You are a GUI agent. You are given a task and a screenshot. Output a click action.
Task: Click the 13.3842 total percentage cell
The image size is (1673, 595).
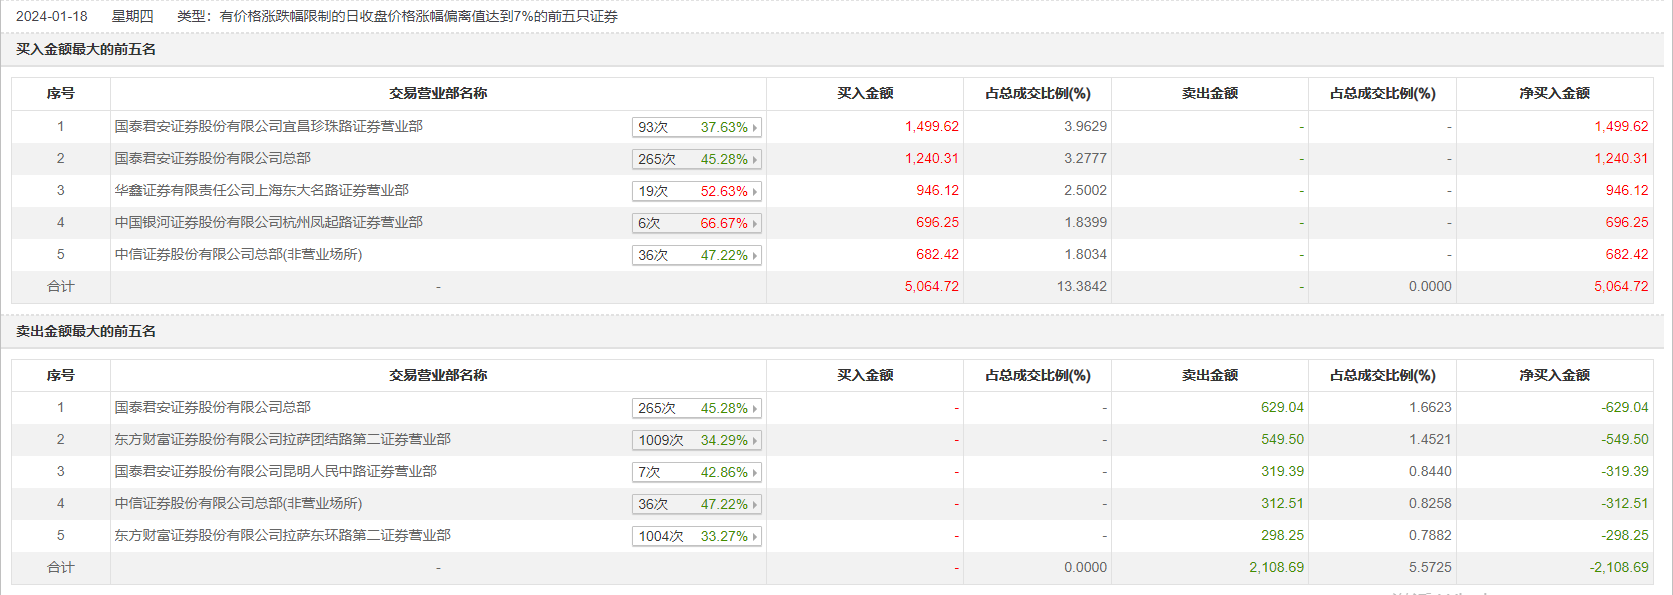point(1081,287)
